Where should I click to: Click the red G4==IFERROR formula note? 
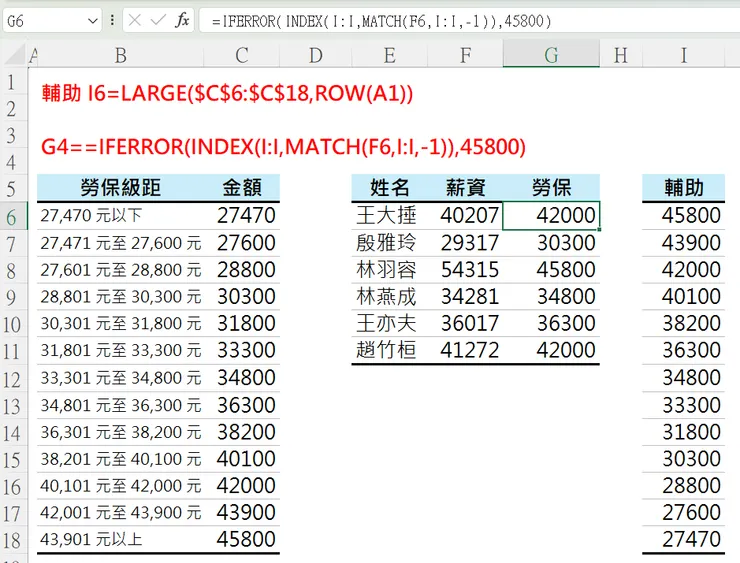click(x=284, y=147)
